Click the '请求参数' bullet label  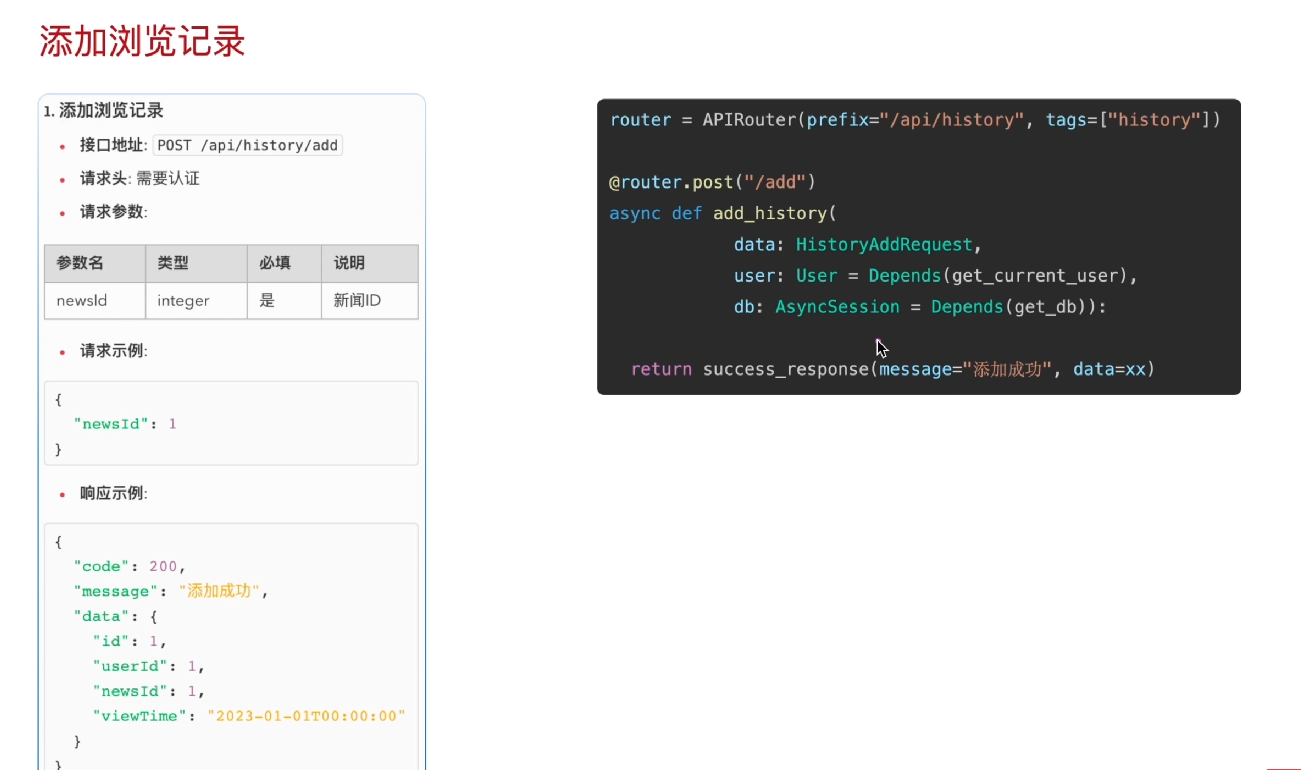[113, 211]
